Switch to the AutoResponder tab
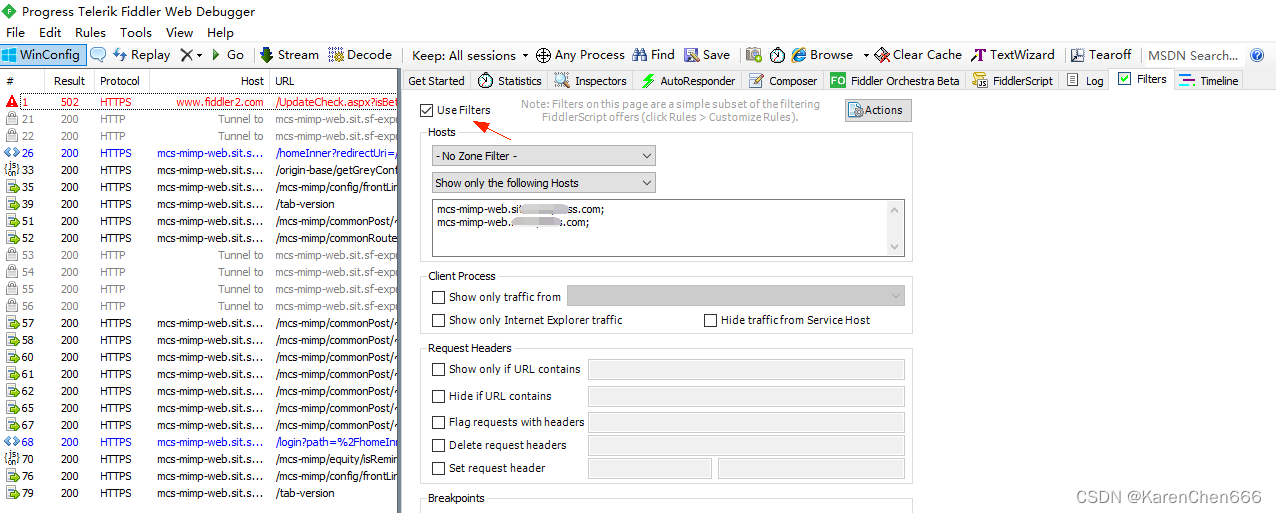Screen dimensions: 1276x513 689,81
